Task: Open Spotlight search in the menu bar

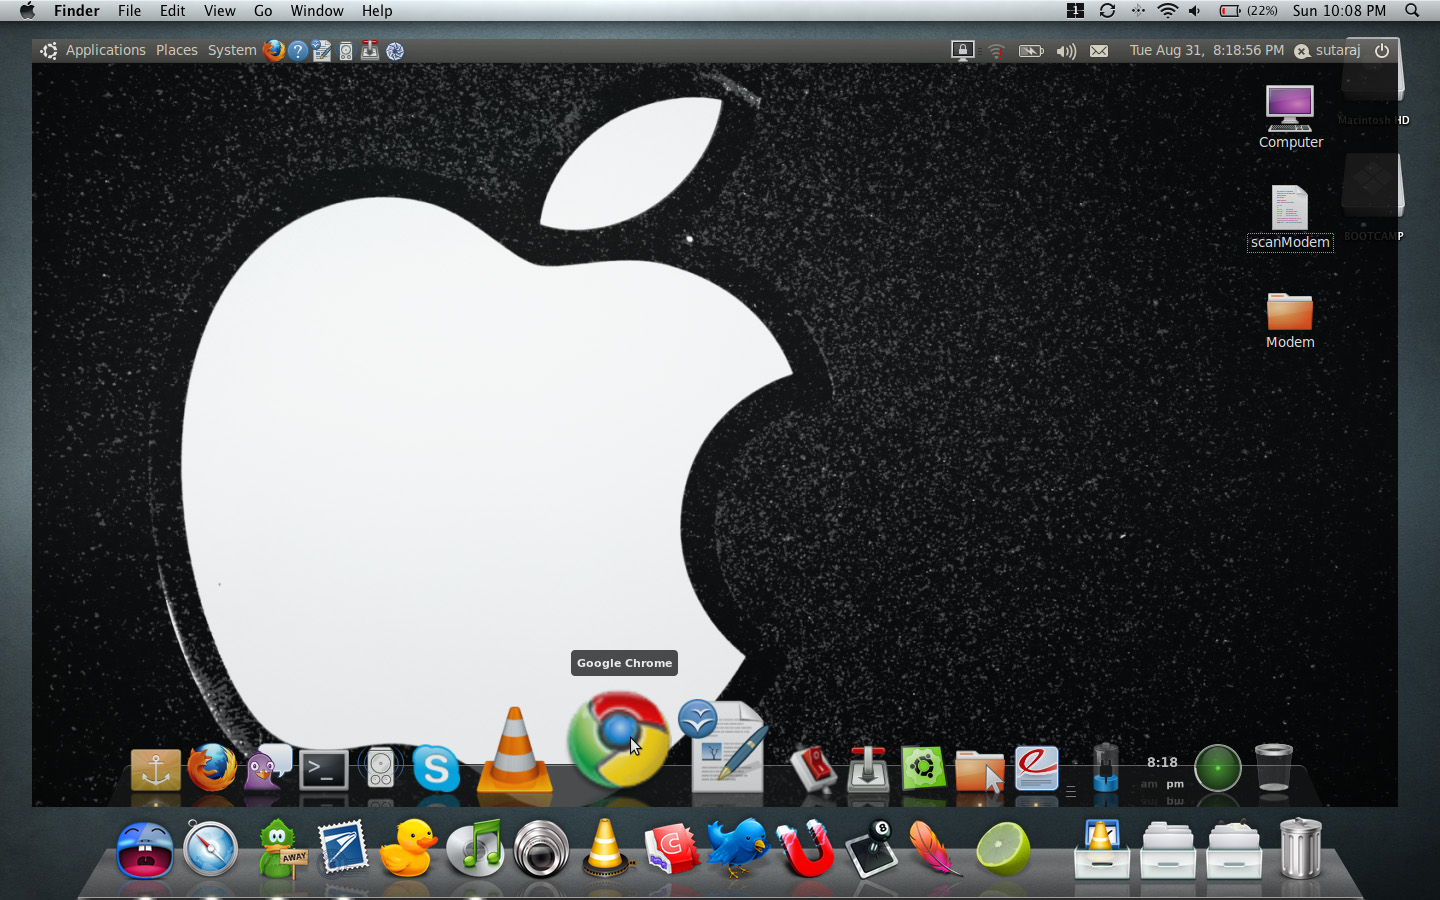Action: (1412, 10)
